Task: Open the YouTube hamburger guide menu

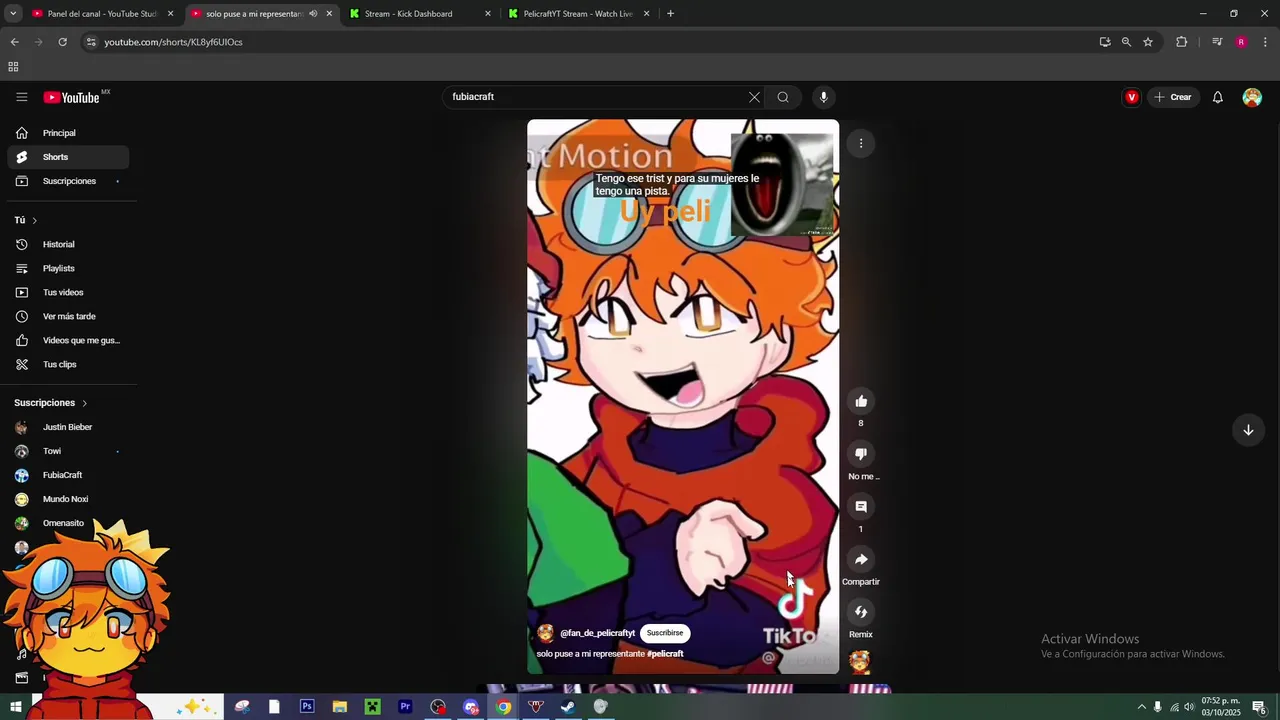Action: point(21,97)
